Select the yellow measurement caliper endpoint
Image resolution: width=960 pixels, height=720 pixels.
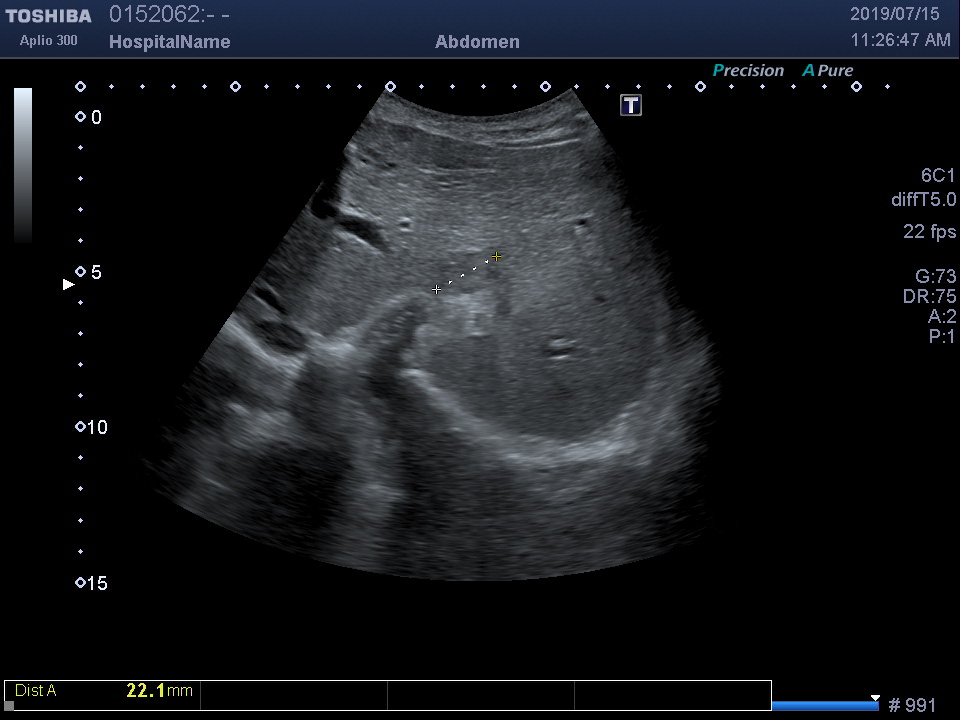point(496,257)
